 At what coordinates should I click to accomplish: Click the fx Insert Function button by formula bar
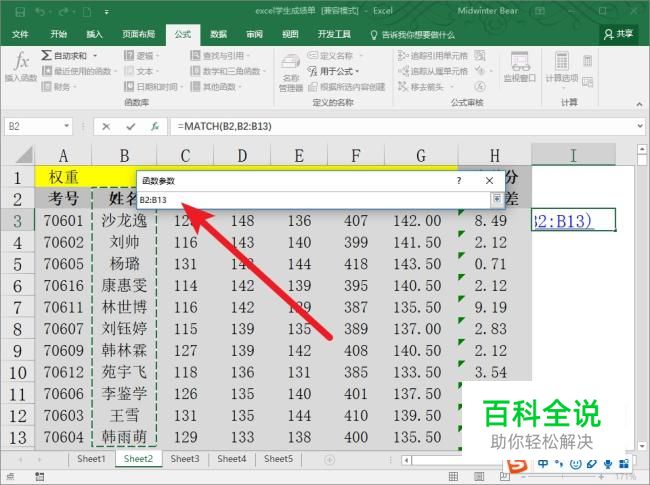155,126
